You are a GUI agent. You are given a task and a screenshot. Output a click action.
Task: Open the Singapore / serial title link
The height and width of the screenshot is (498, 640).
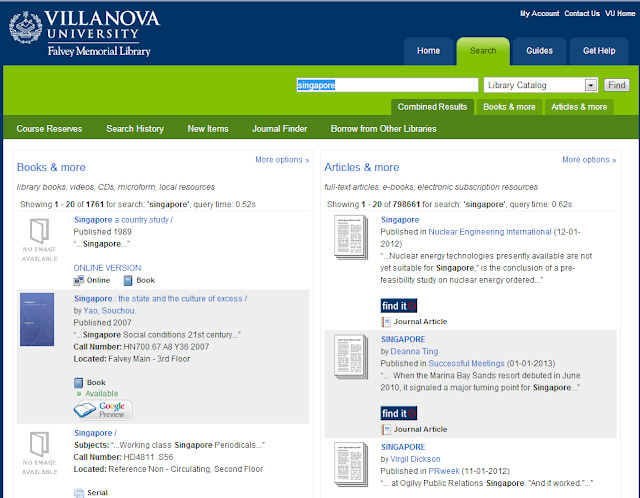pyautogui.click(x=95, y=433)
